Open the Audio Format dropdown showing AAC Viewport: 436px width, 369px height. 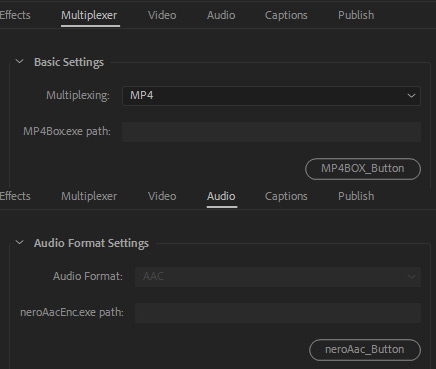point(278,276)
